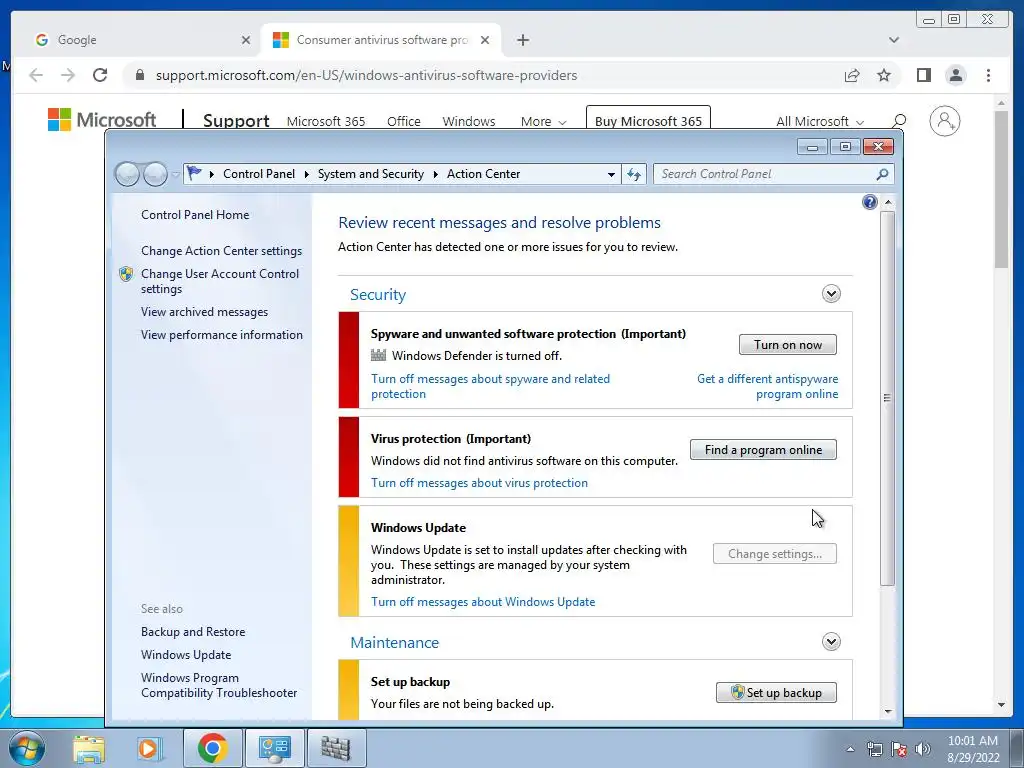
Task: Click the Control Panel forward arrow button
Action: (155, 174)
